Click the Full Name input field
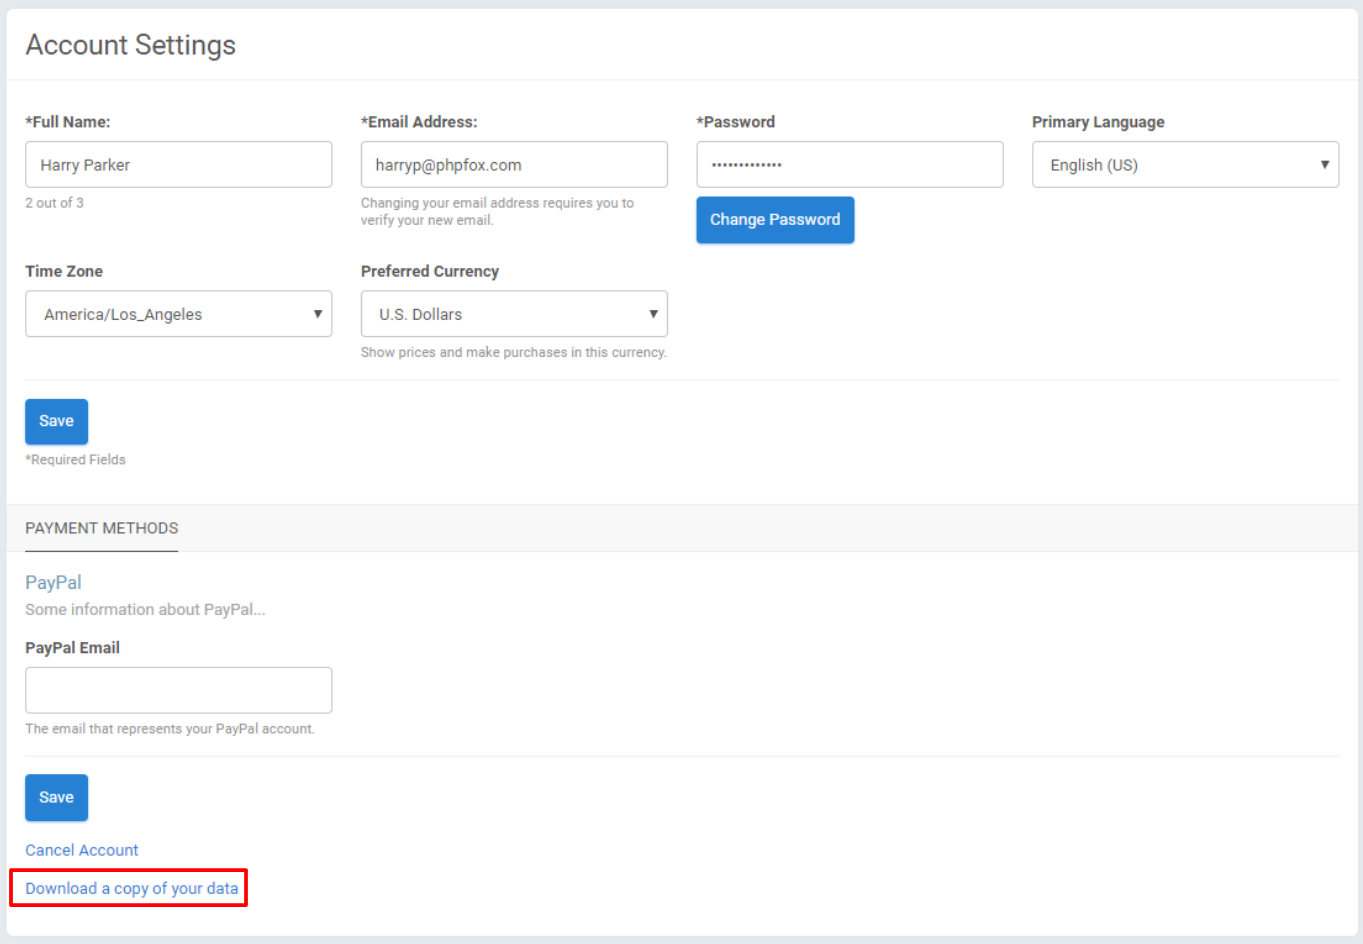Image resolution: width=1363 pixels, height=944 pixels. click(178, 165)
